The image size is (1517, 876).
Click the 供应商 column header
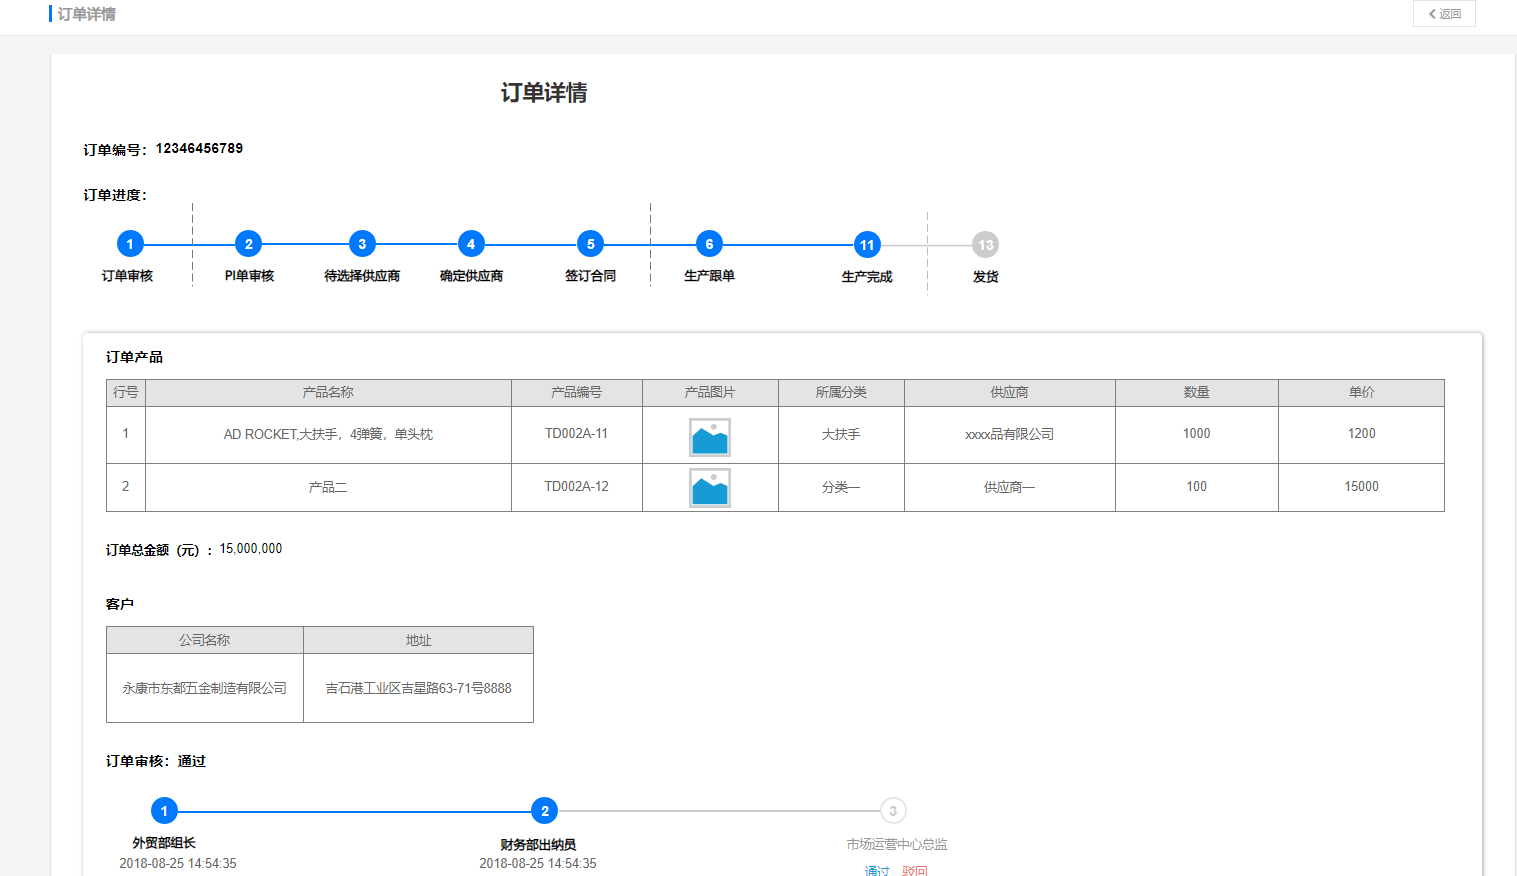(x=1010, y=393)
